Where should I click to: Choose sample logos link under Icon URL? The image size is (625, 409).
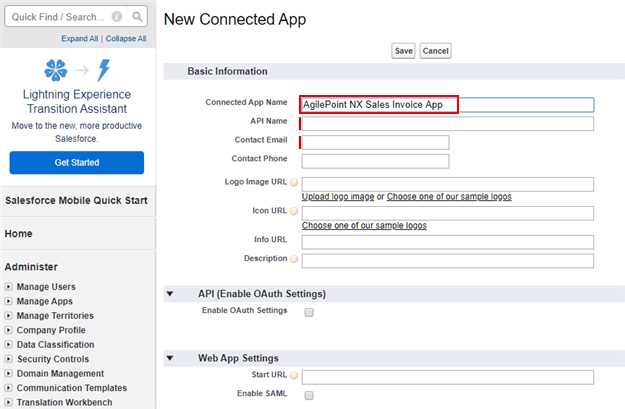364,226
